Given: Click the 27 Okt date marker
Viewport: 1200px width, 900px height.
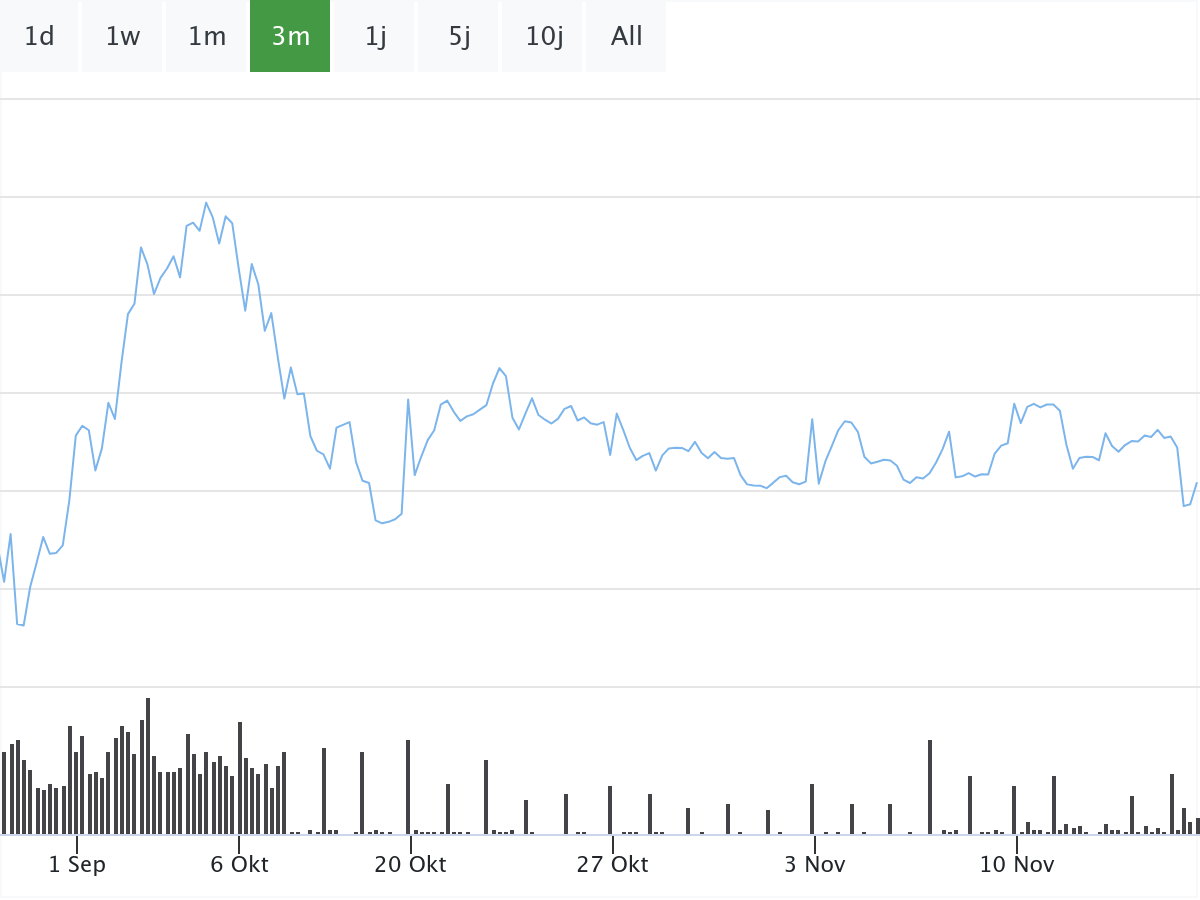Looking at the screenshot, I should (612, 864).
